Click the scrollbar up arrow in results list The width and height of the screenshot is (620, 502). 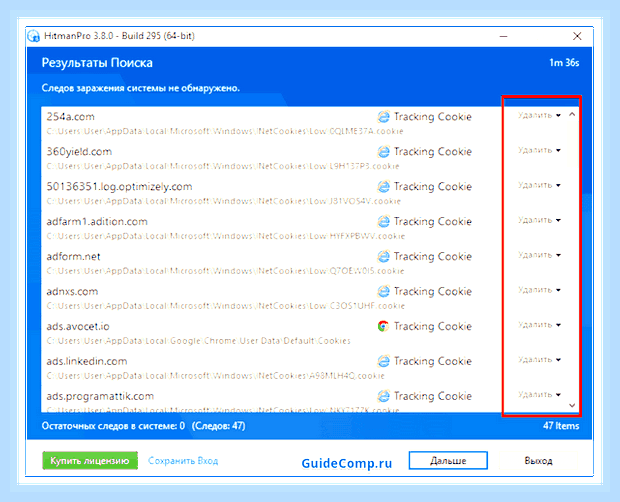click(572, 115)
